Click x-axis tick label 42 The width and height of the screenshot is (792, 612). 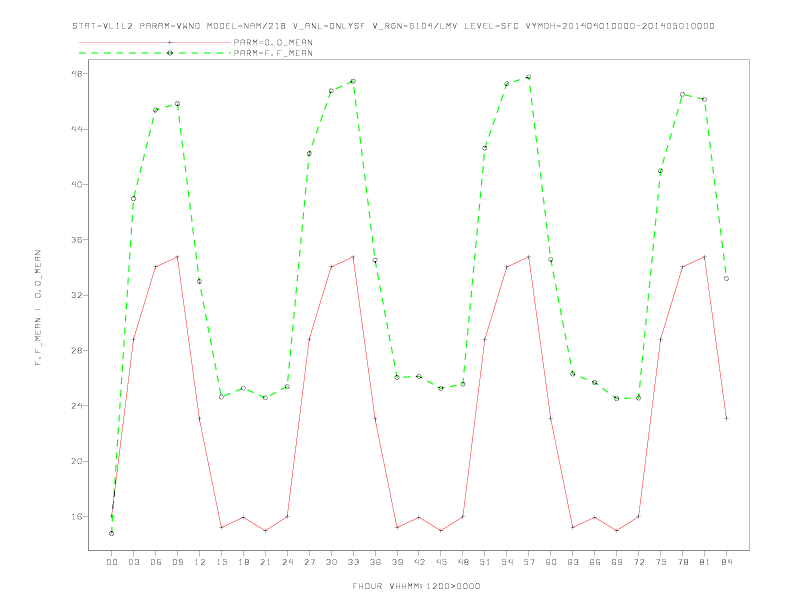pos(419,562)
